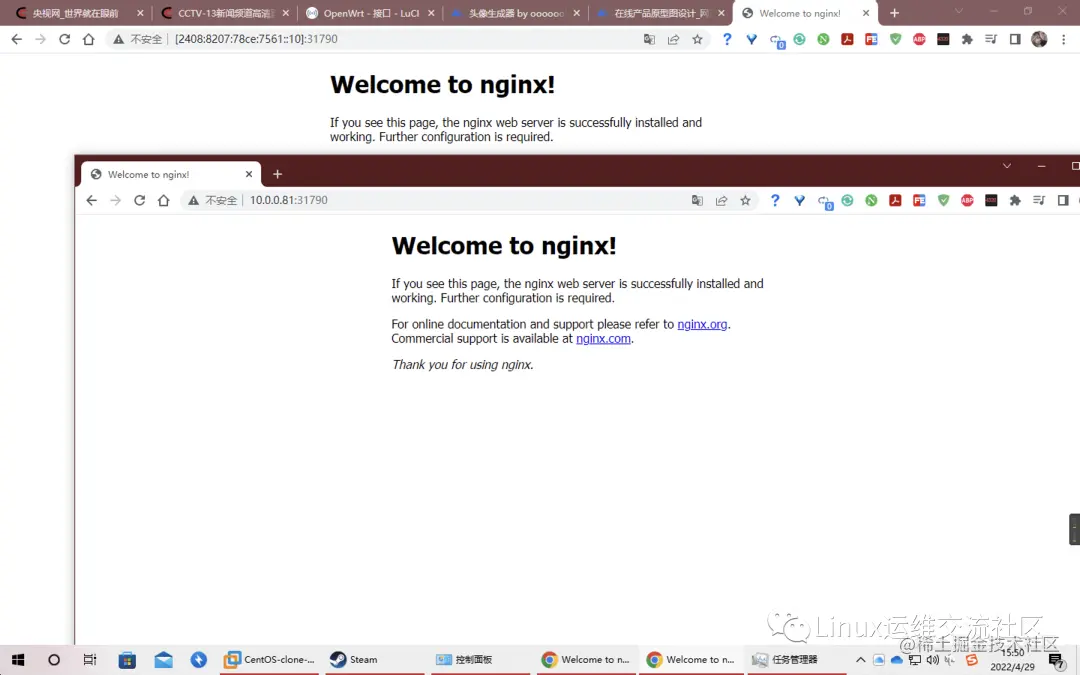Viewport: 1080px width, 675px height.
Task: Open the blue question mark extension in the back window
Action: click(x=727, y=39)
